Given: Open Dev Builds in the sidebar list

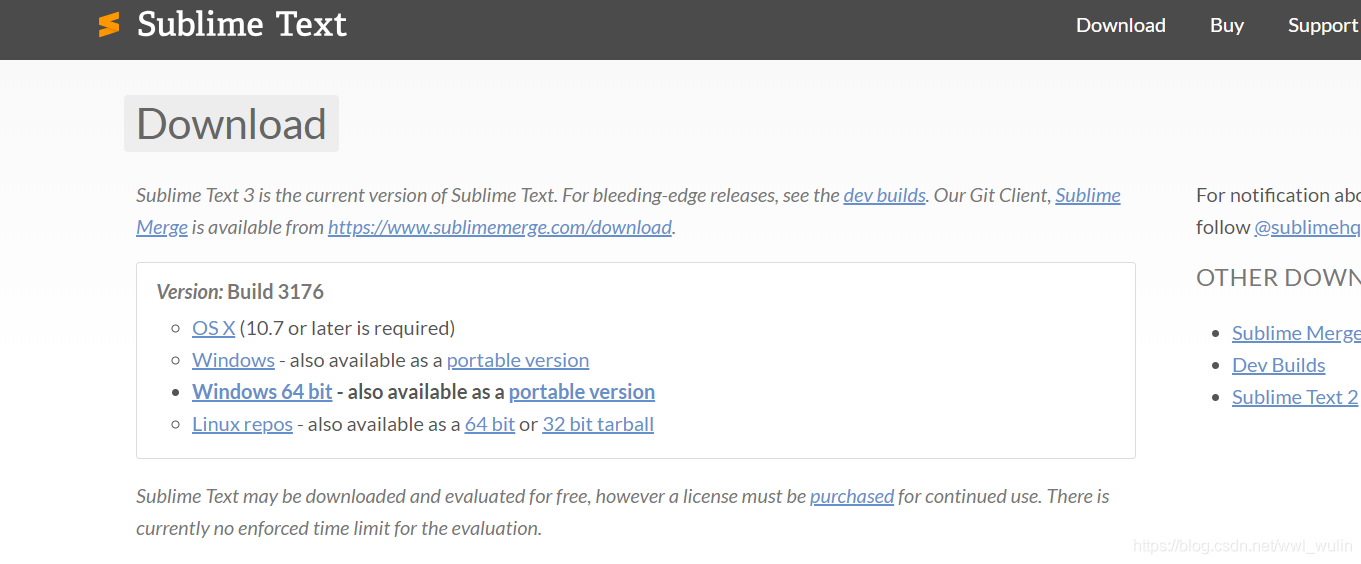Looking at the screenshot, I should click(x=1279, y=365).
